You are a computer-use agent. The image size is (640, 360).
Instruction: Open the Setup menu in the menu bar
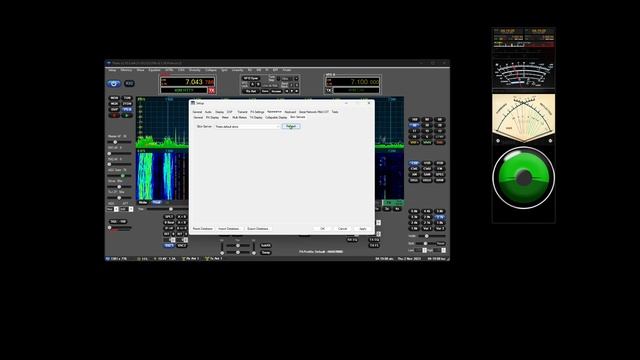coord(112,70)
